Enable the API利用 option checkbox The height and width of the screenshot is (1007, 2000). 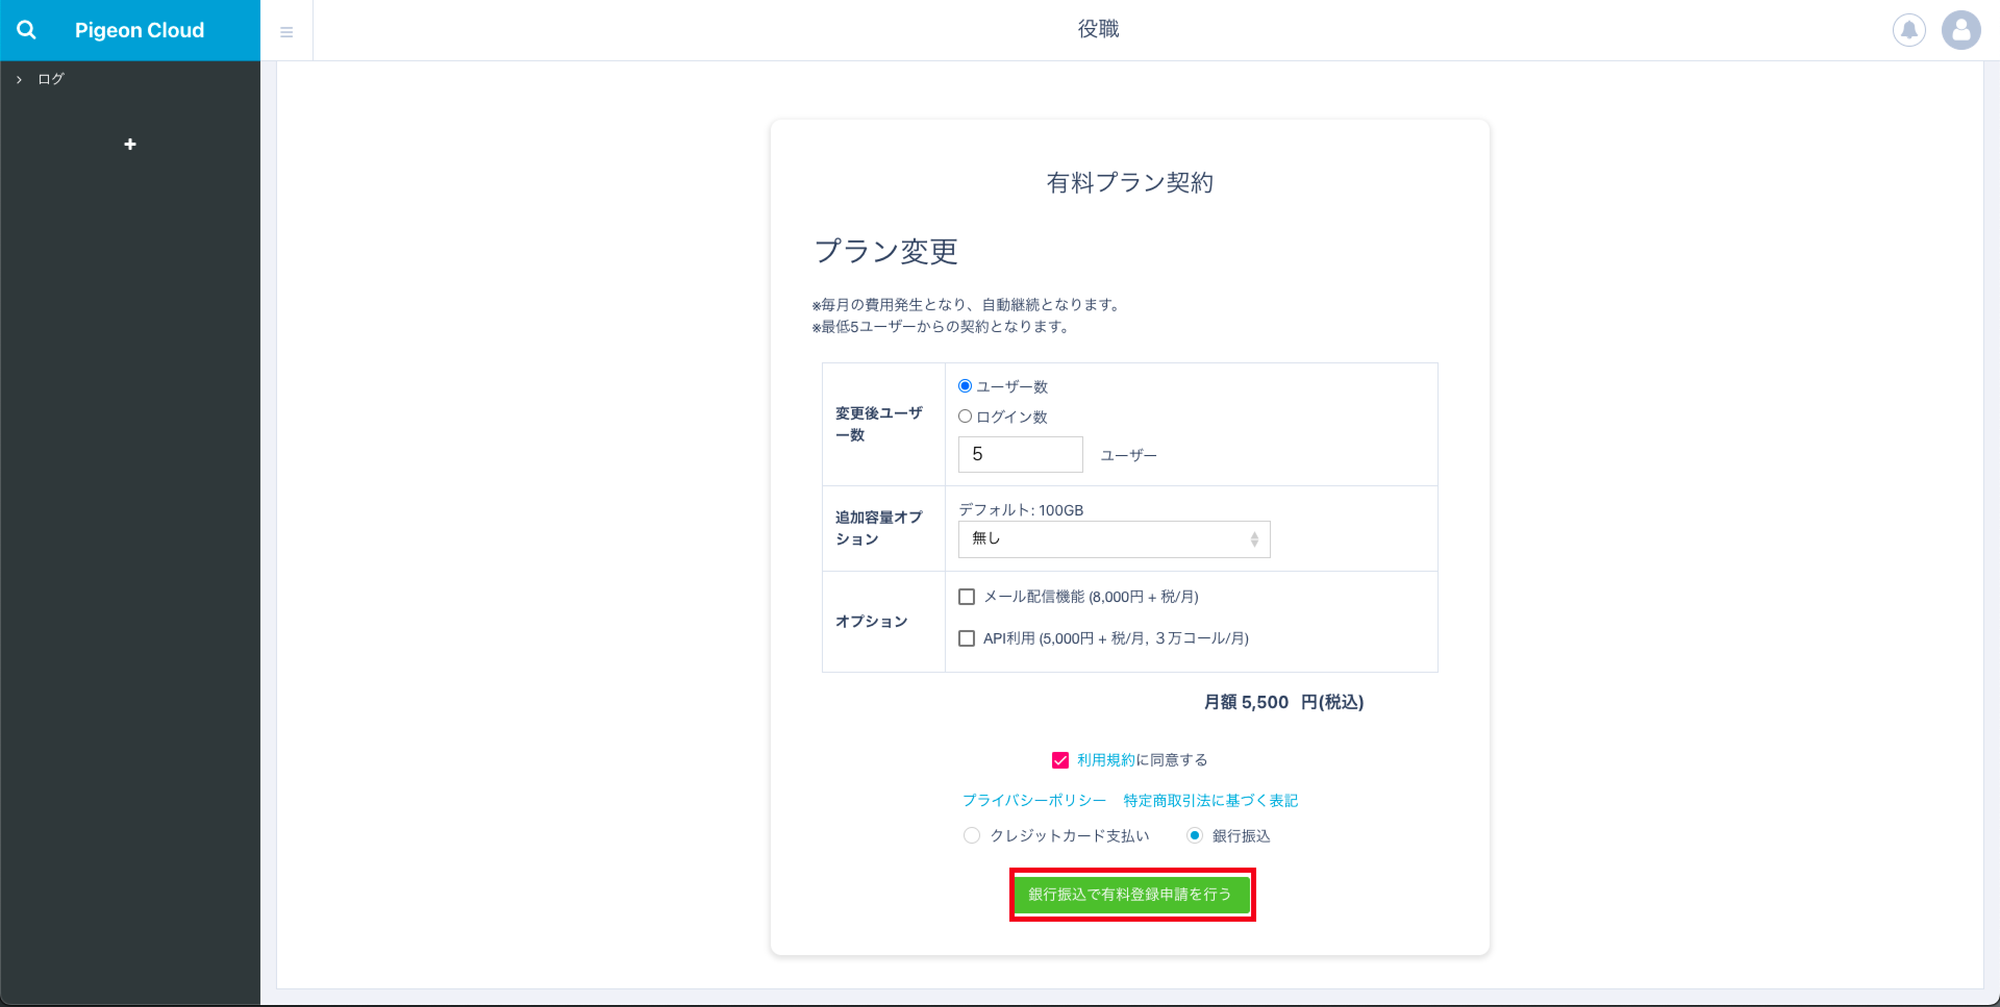coord(967,639)
